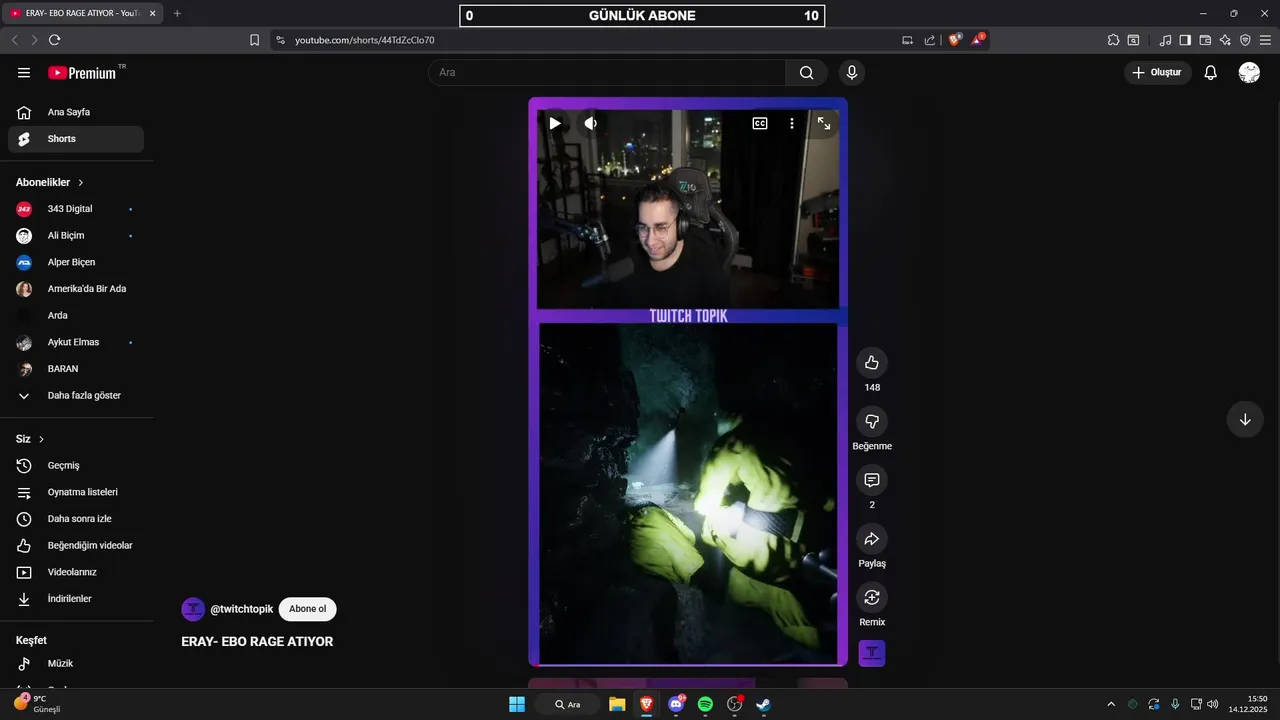Select the ERAY- EBO RAGE ATIYOR tab
Viewport: 1280px width, 720px height.
click(82, 14)
